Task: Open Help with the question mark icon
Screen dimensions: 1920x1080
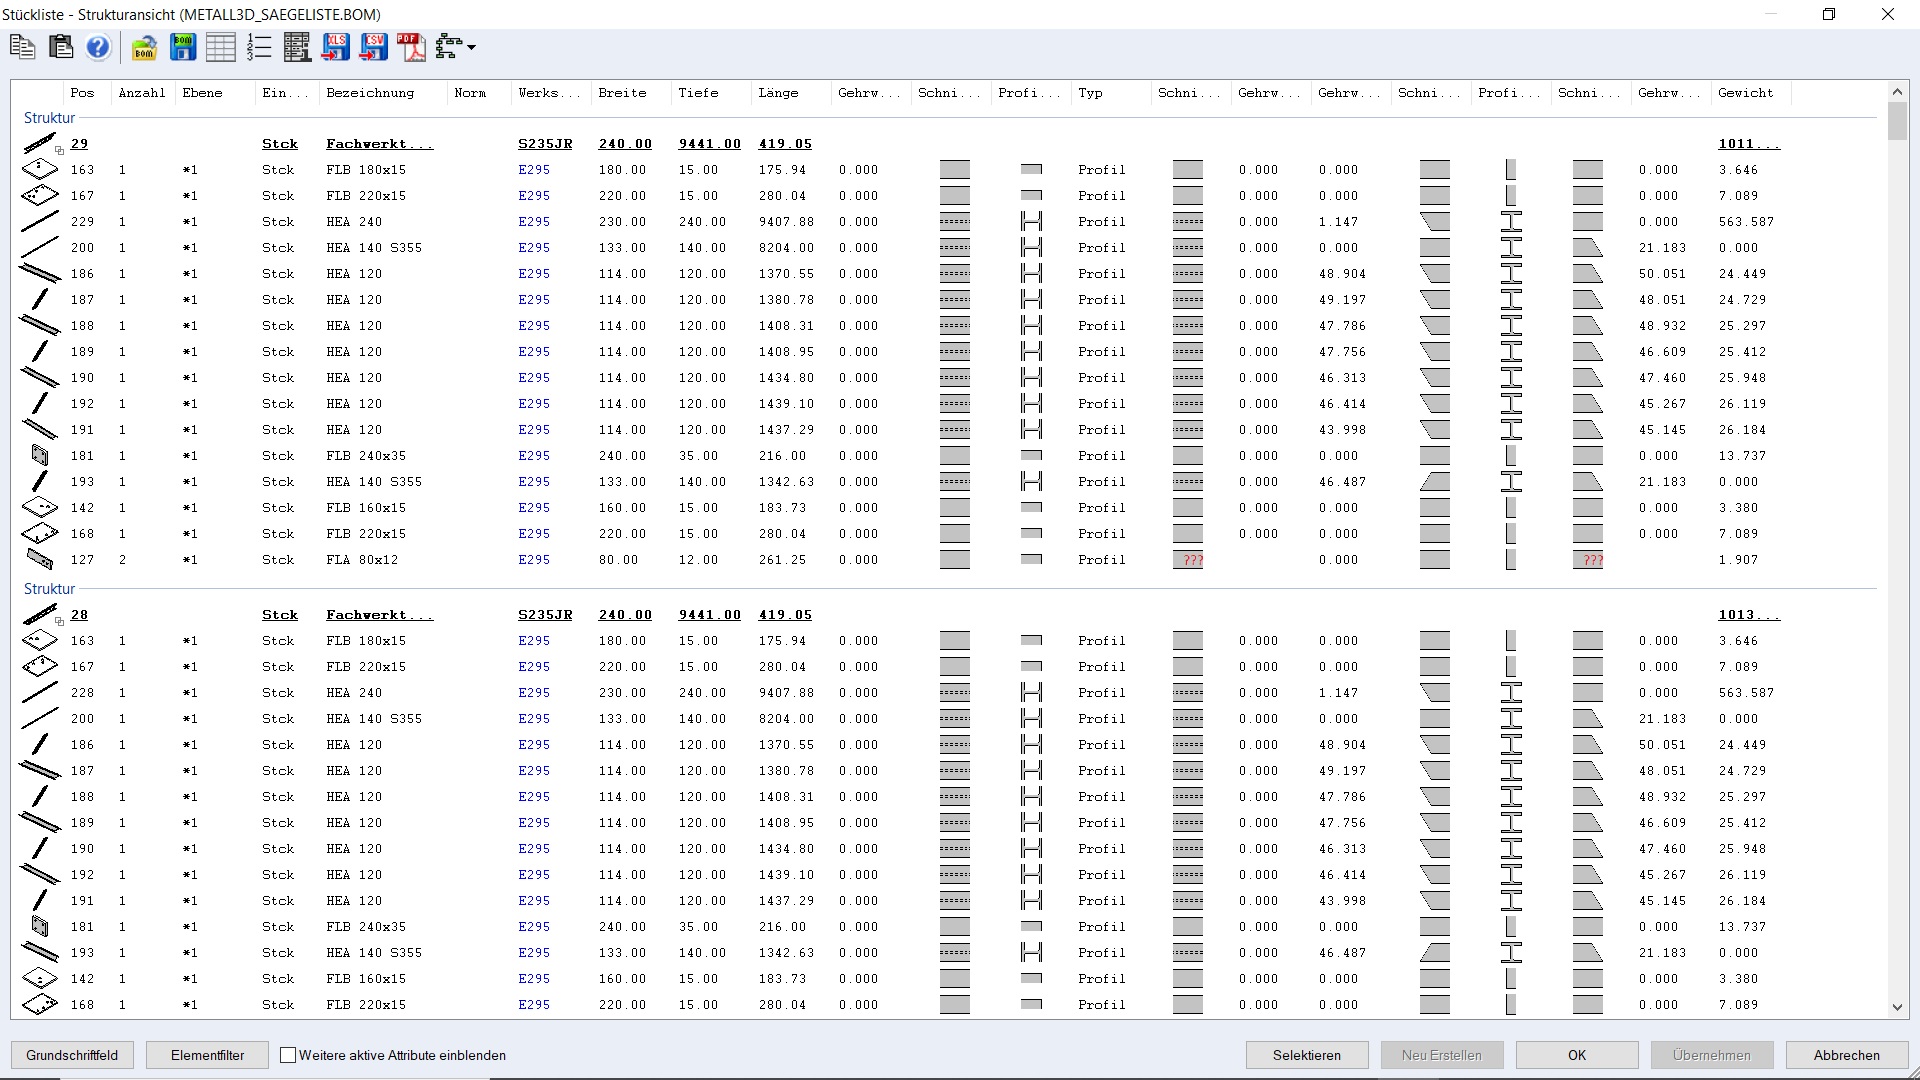Action: [x=98, y=47]
